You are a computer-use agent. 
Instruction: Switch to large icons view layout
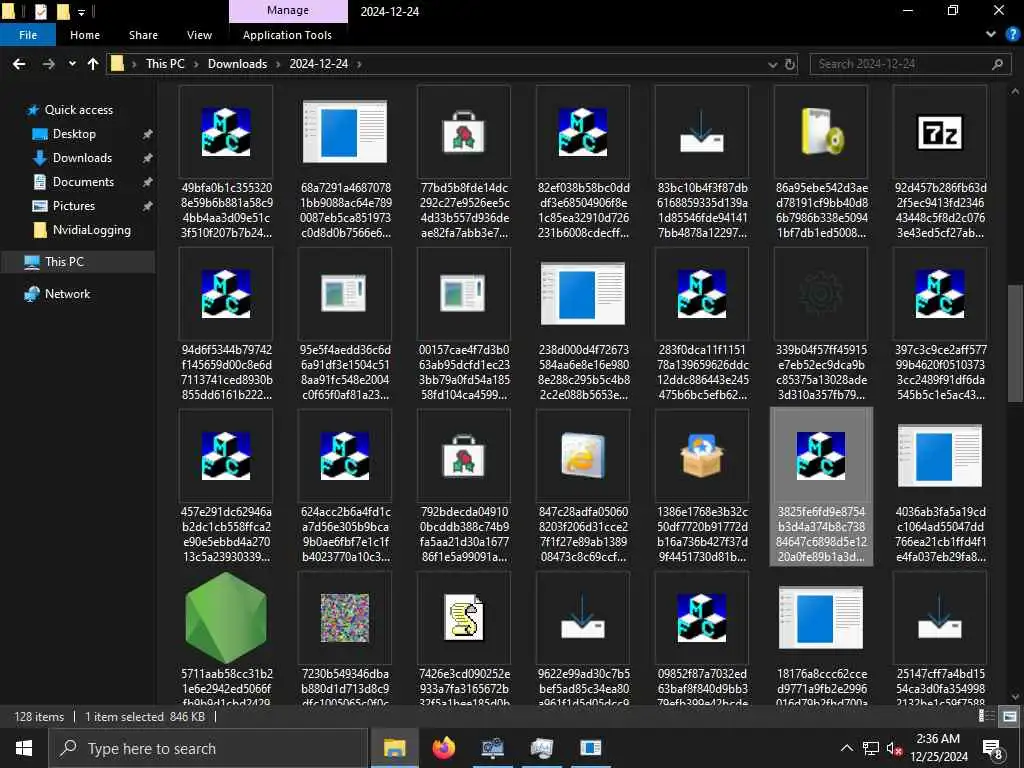(x=1009, y=716)
